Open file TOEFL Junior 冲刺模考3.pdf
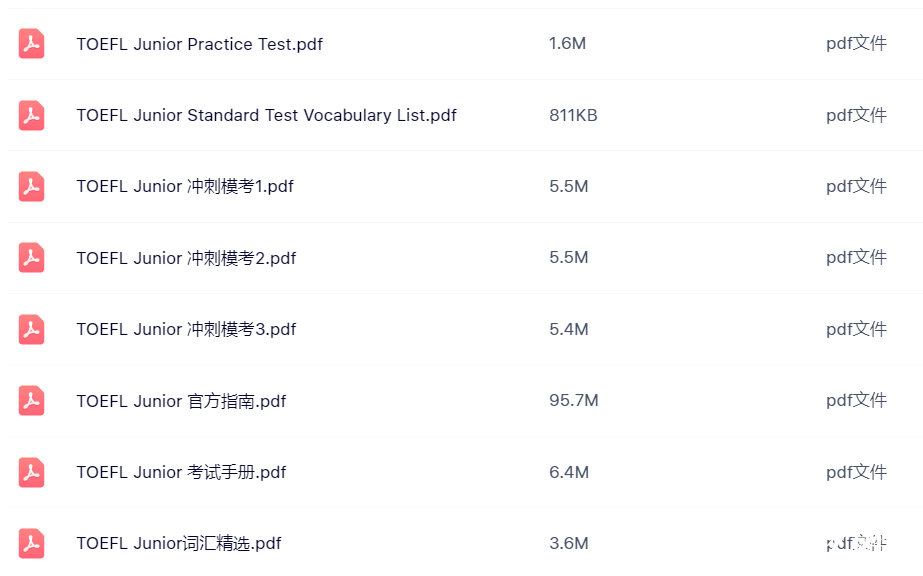 [186, 329]
